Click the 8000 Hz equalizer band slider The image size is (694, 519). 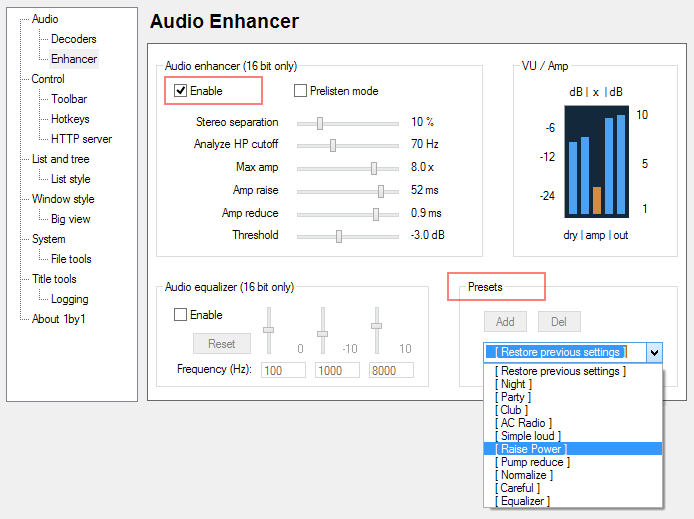pos(377,331)
